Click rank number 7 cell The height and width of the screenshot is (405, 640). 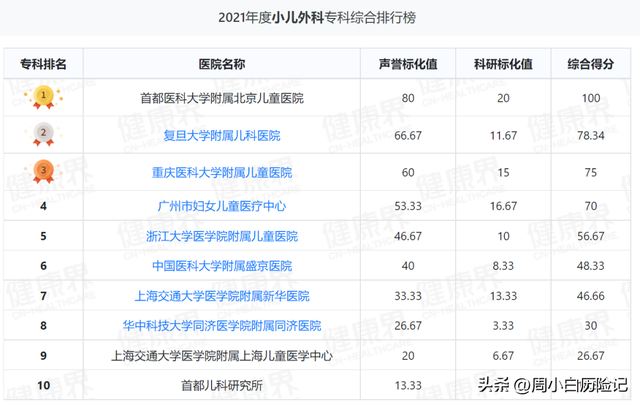[43, 296]
